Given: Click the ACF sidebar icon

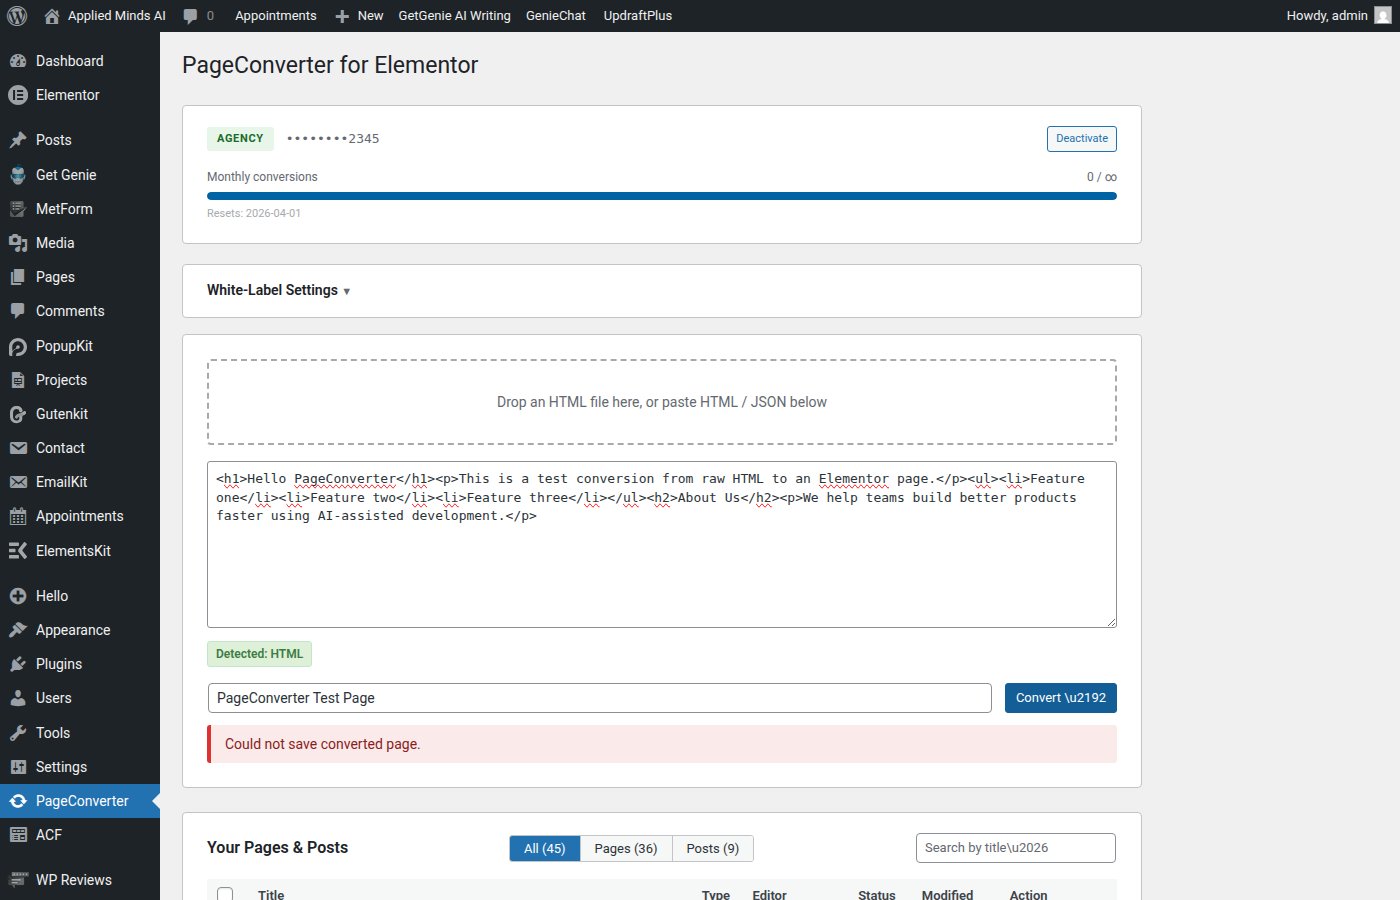Looking at the screenshot, I should coord(18,835).
